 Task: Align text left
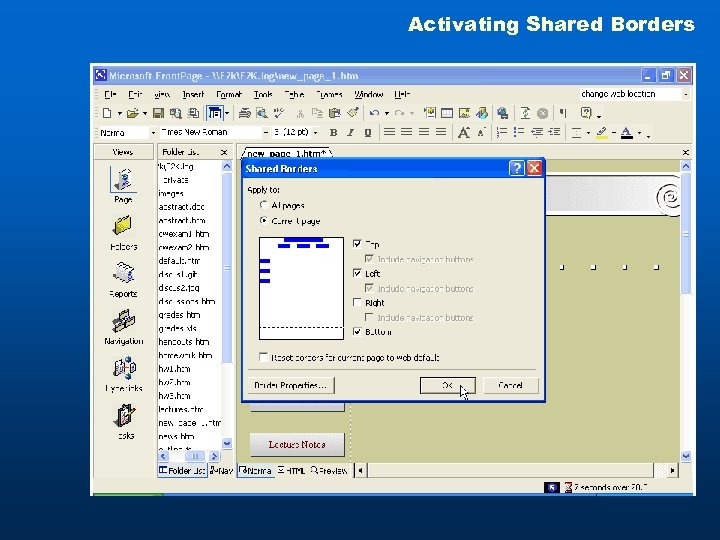point(389,132)
